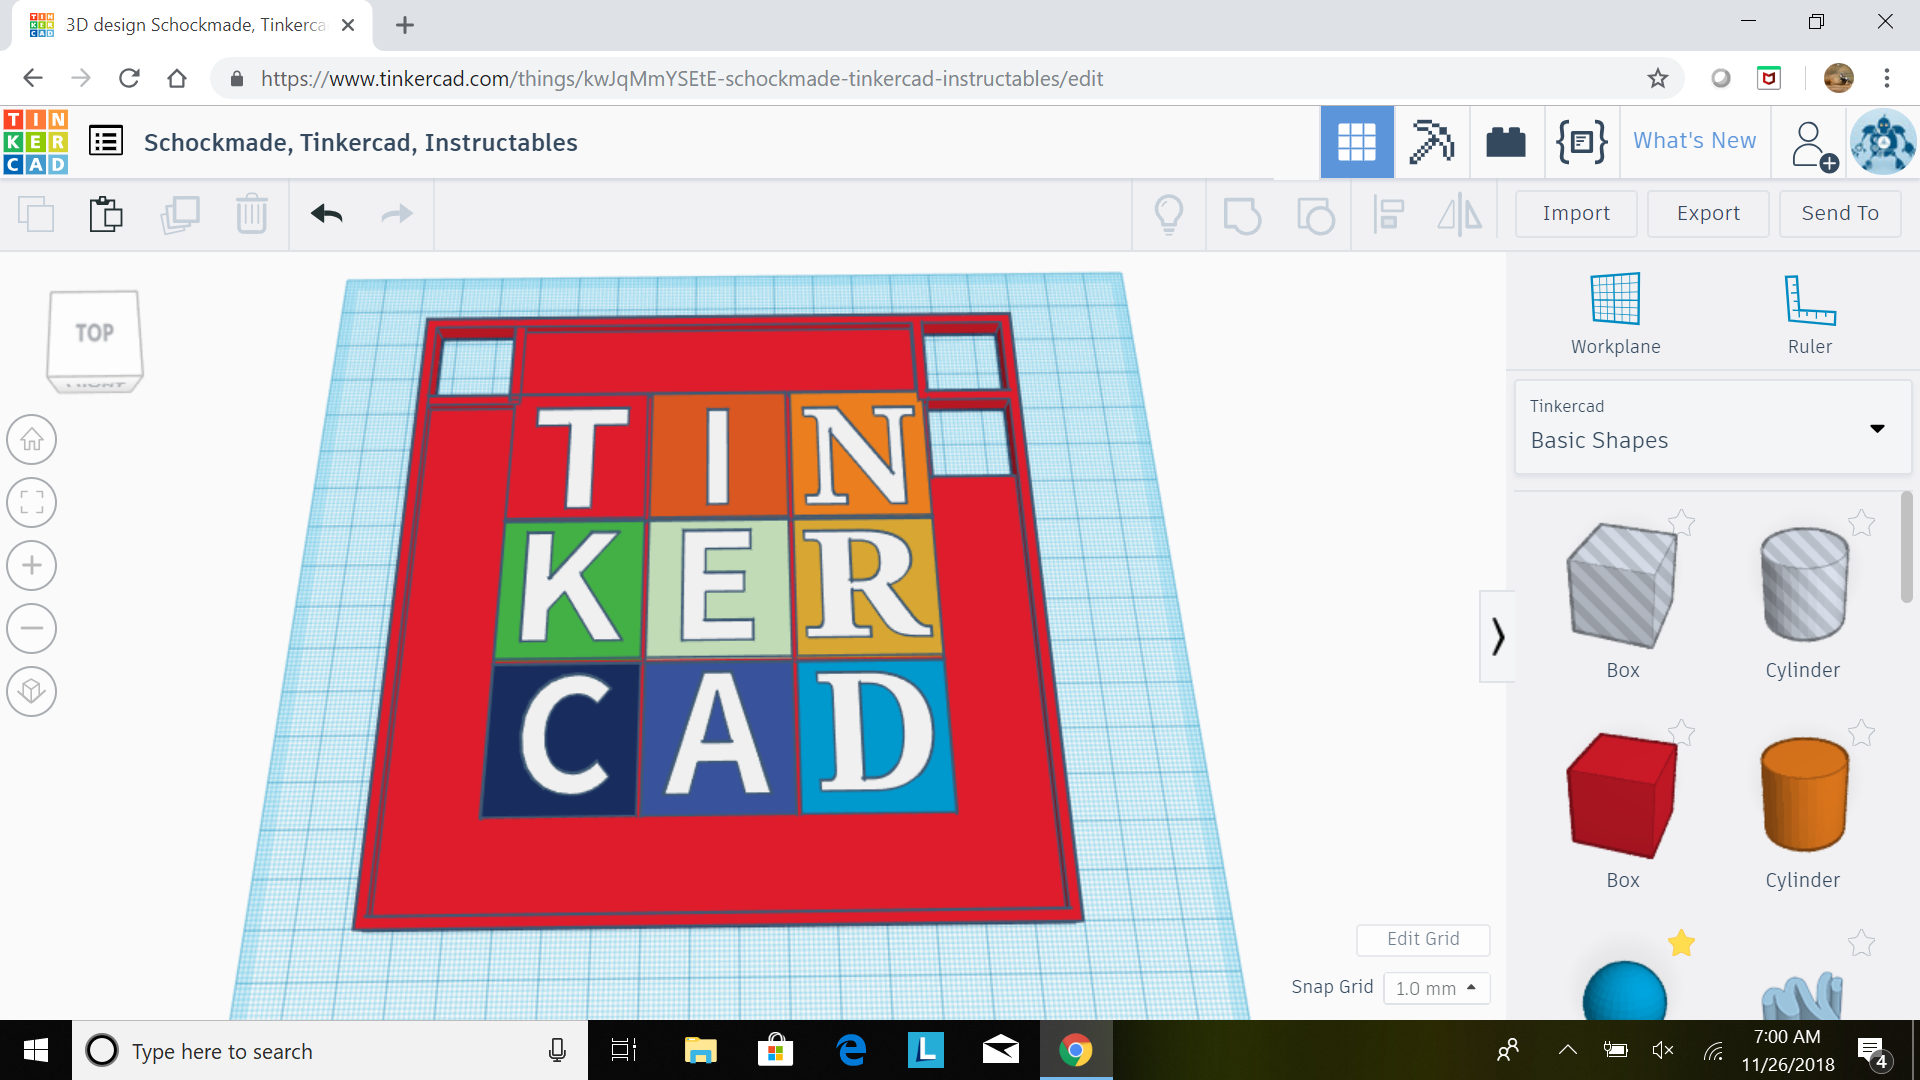Click the Export button
The height and width of the screenshot is (1080, 1920).
tap(1708, 213)
